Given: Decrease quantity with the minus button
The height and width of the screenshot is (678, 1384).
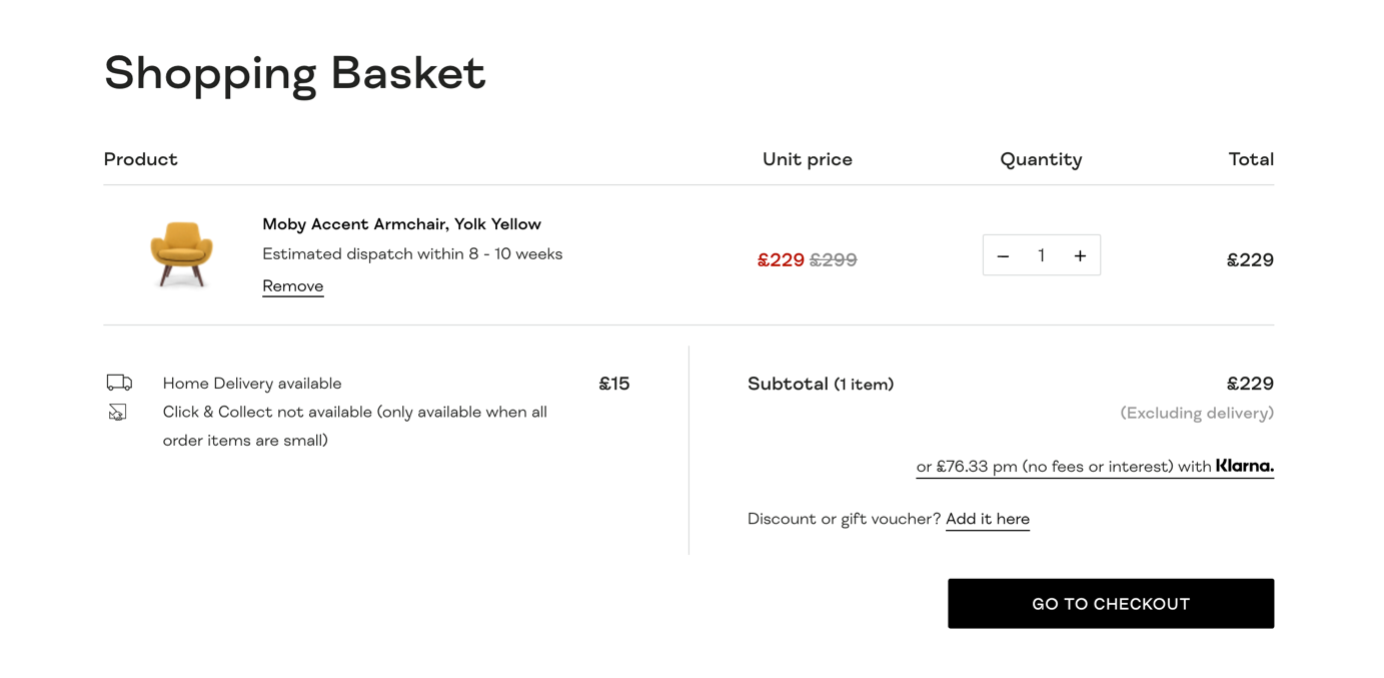Looking at the screenshot, I should pos(1003,256).
